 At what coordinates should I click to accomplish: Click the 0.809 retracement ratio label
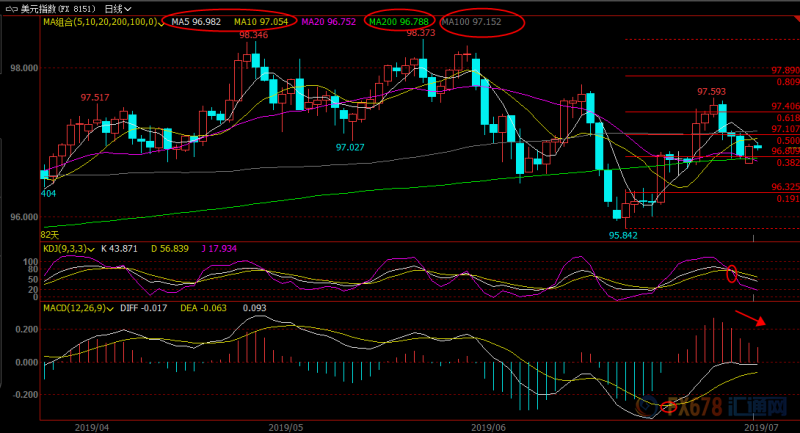pos(788,82)
